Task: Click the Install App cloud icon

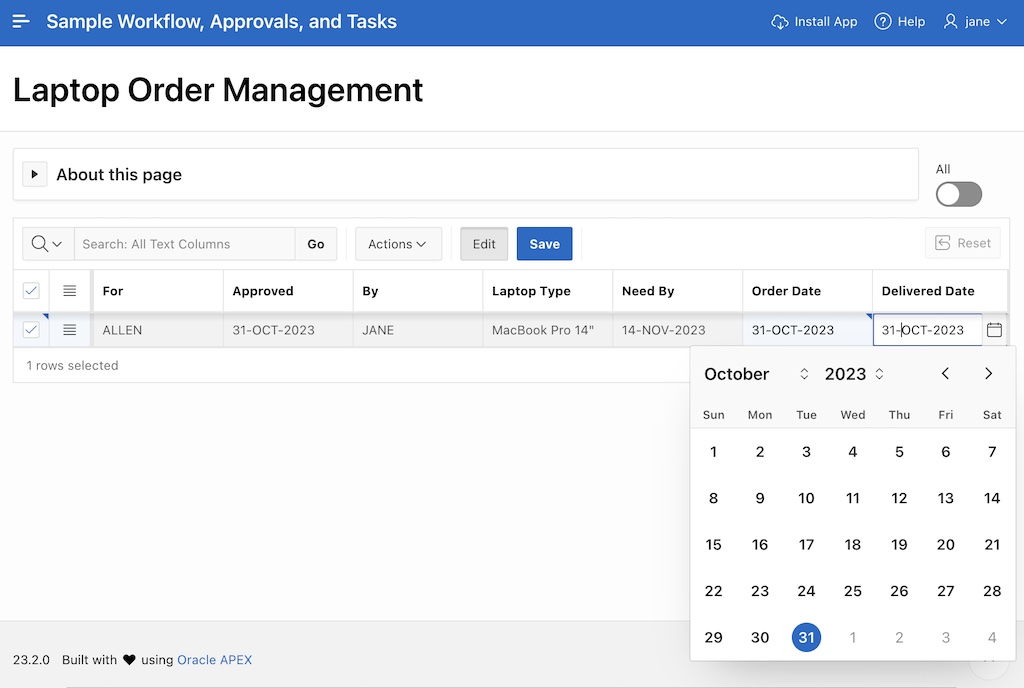Action: (780, 21)
